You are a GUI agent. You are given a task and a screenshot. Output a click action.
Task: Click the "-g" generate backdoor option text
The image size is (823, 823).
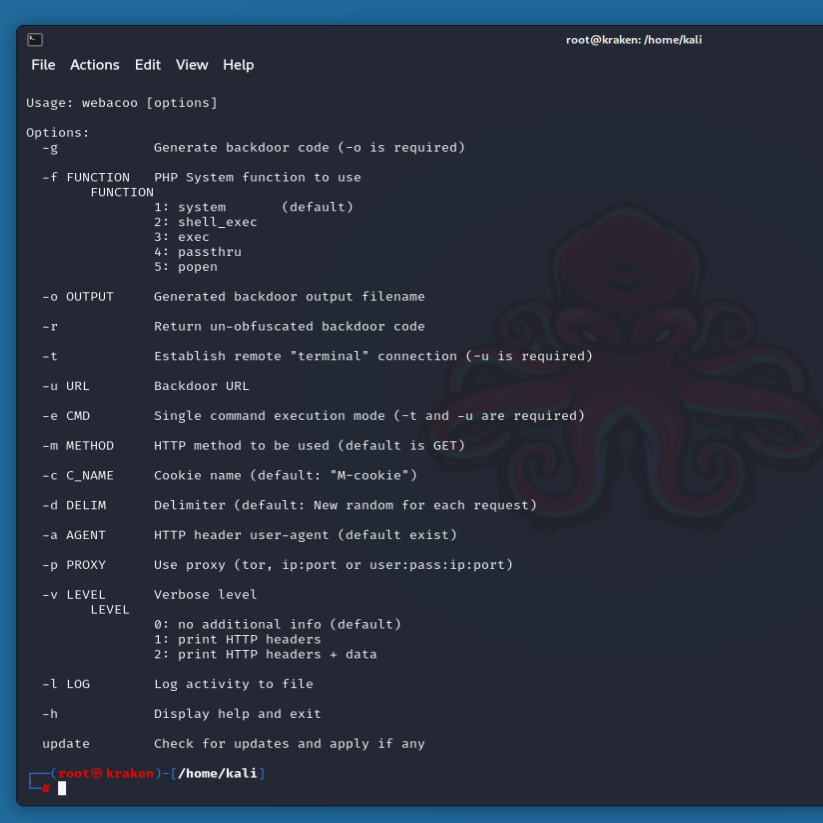click(x=50, y=147)
